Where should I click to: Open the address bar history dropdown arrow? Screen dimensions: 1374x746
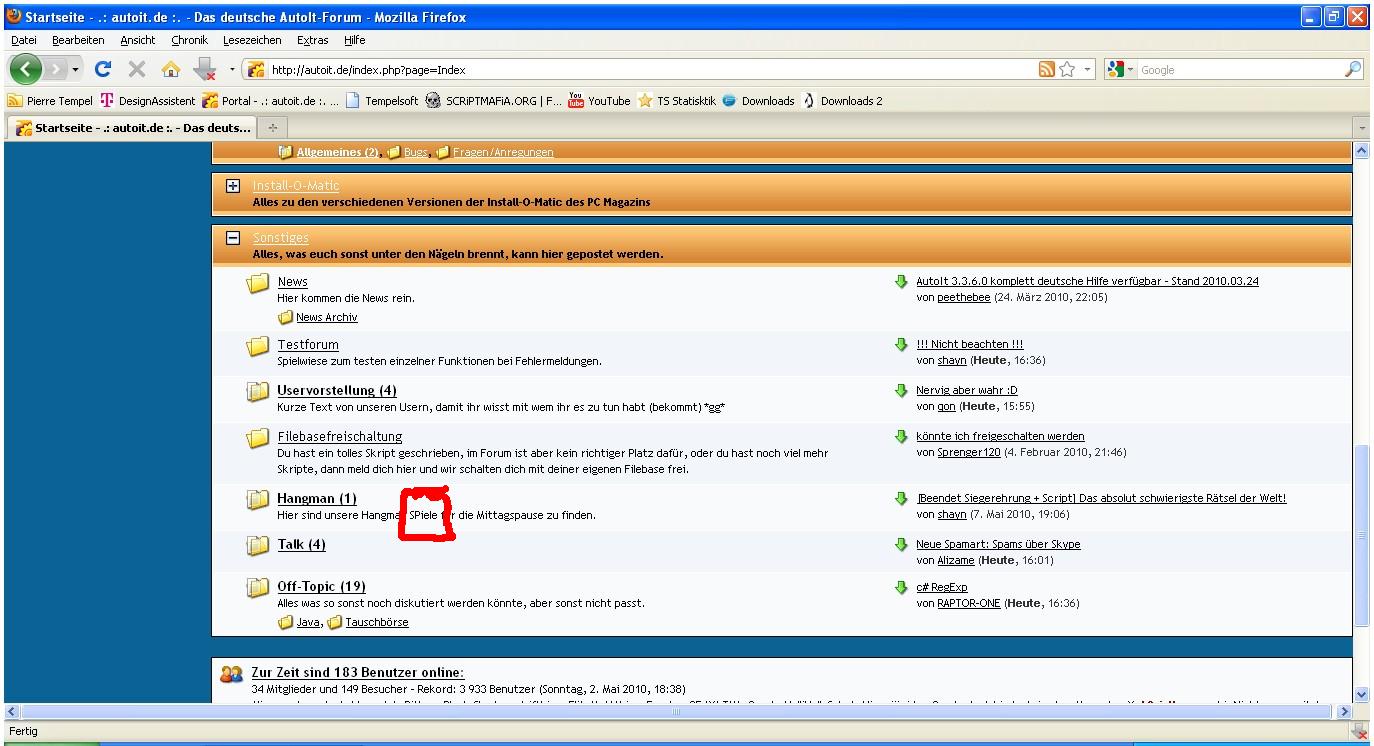(1087, 70)
